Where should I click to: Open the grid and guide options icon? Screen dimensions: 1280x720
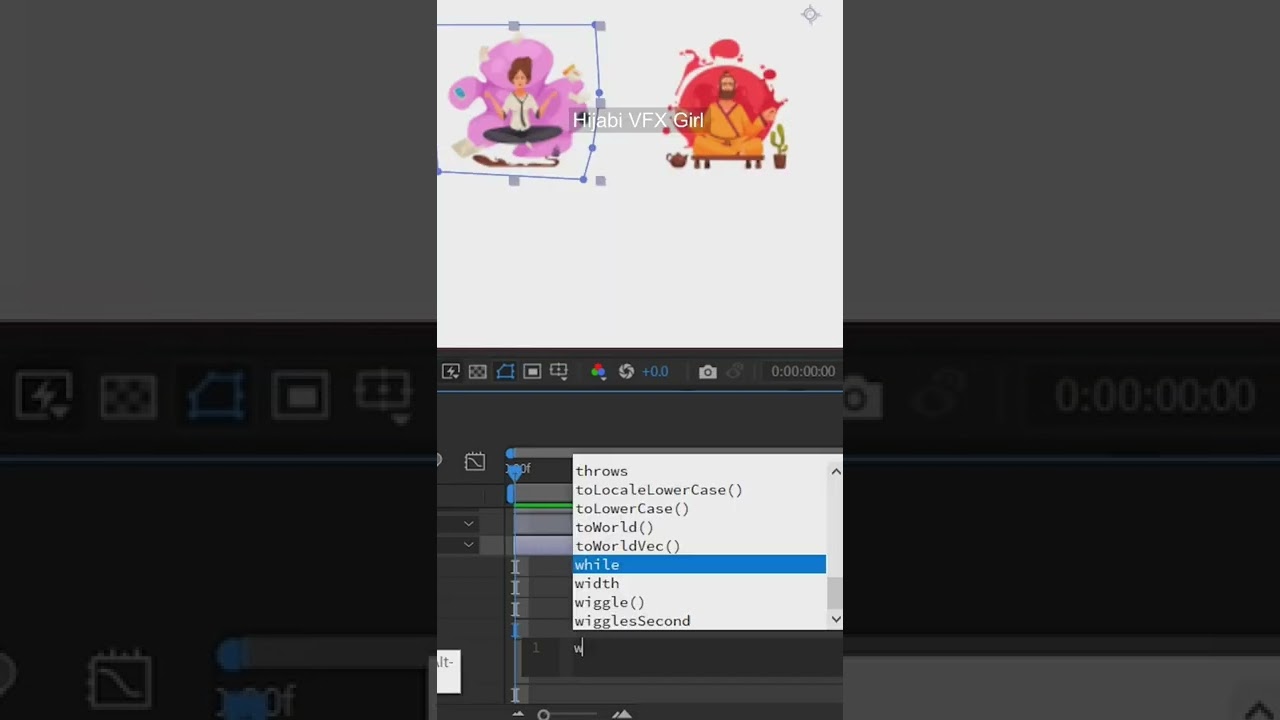559,371
